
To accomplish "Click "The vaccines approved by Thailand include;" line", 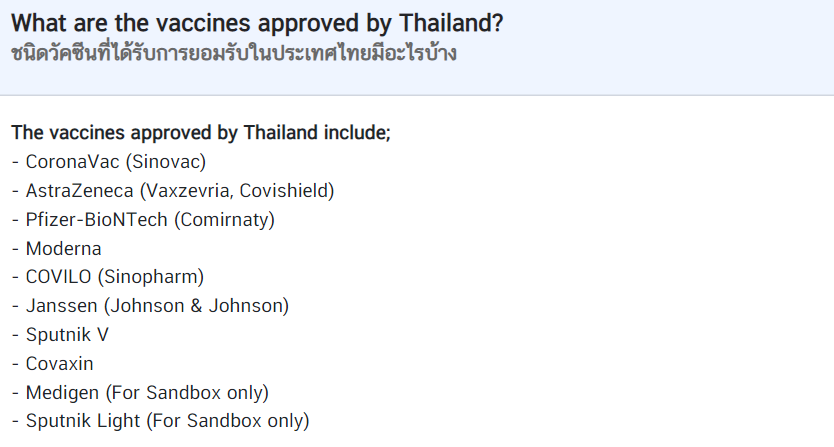I will pos(200,133).
